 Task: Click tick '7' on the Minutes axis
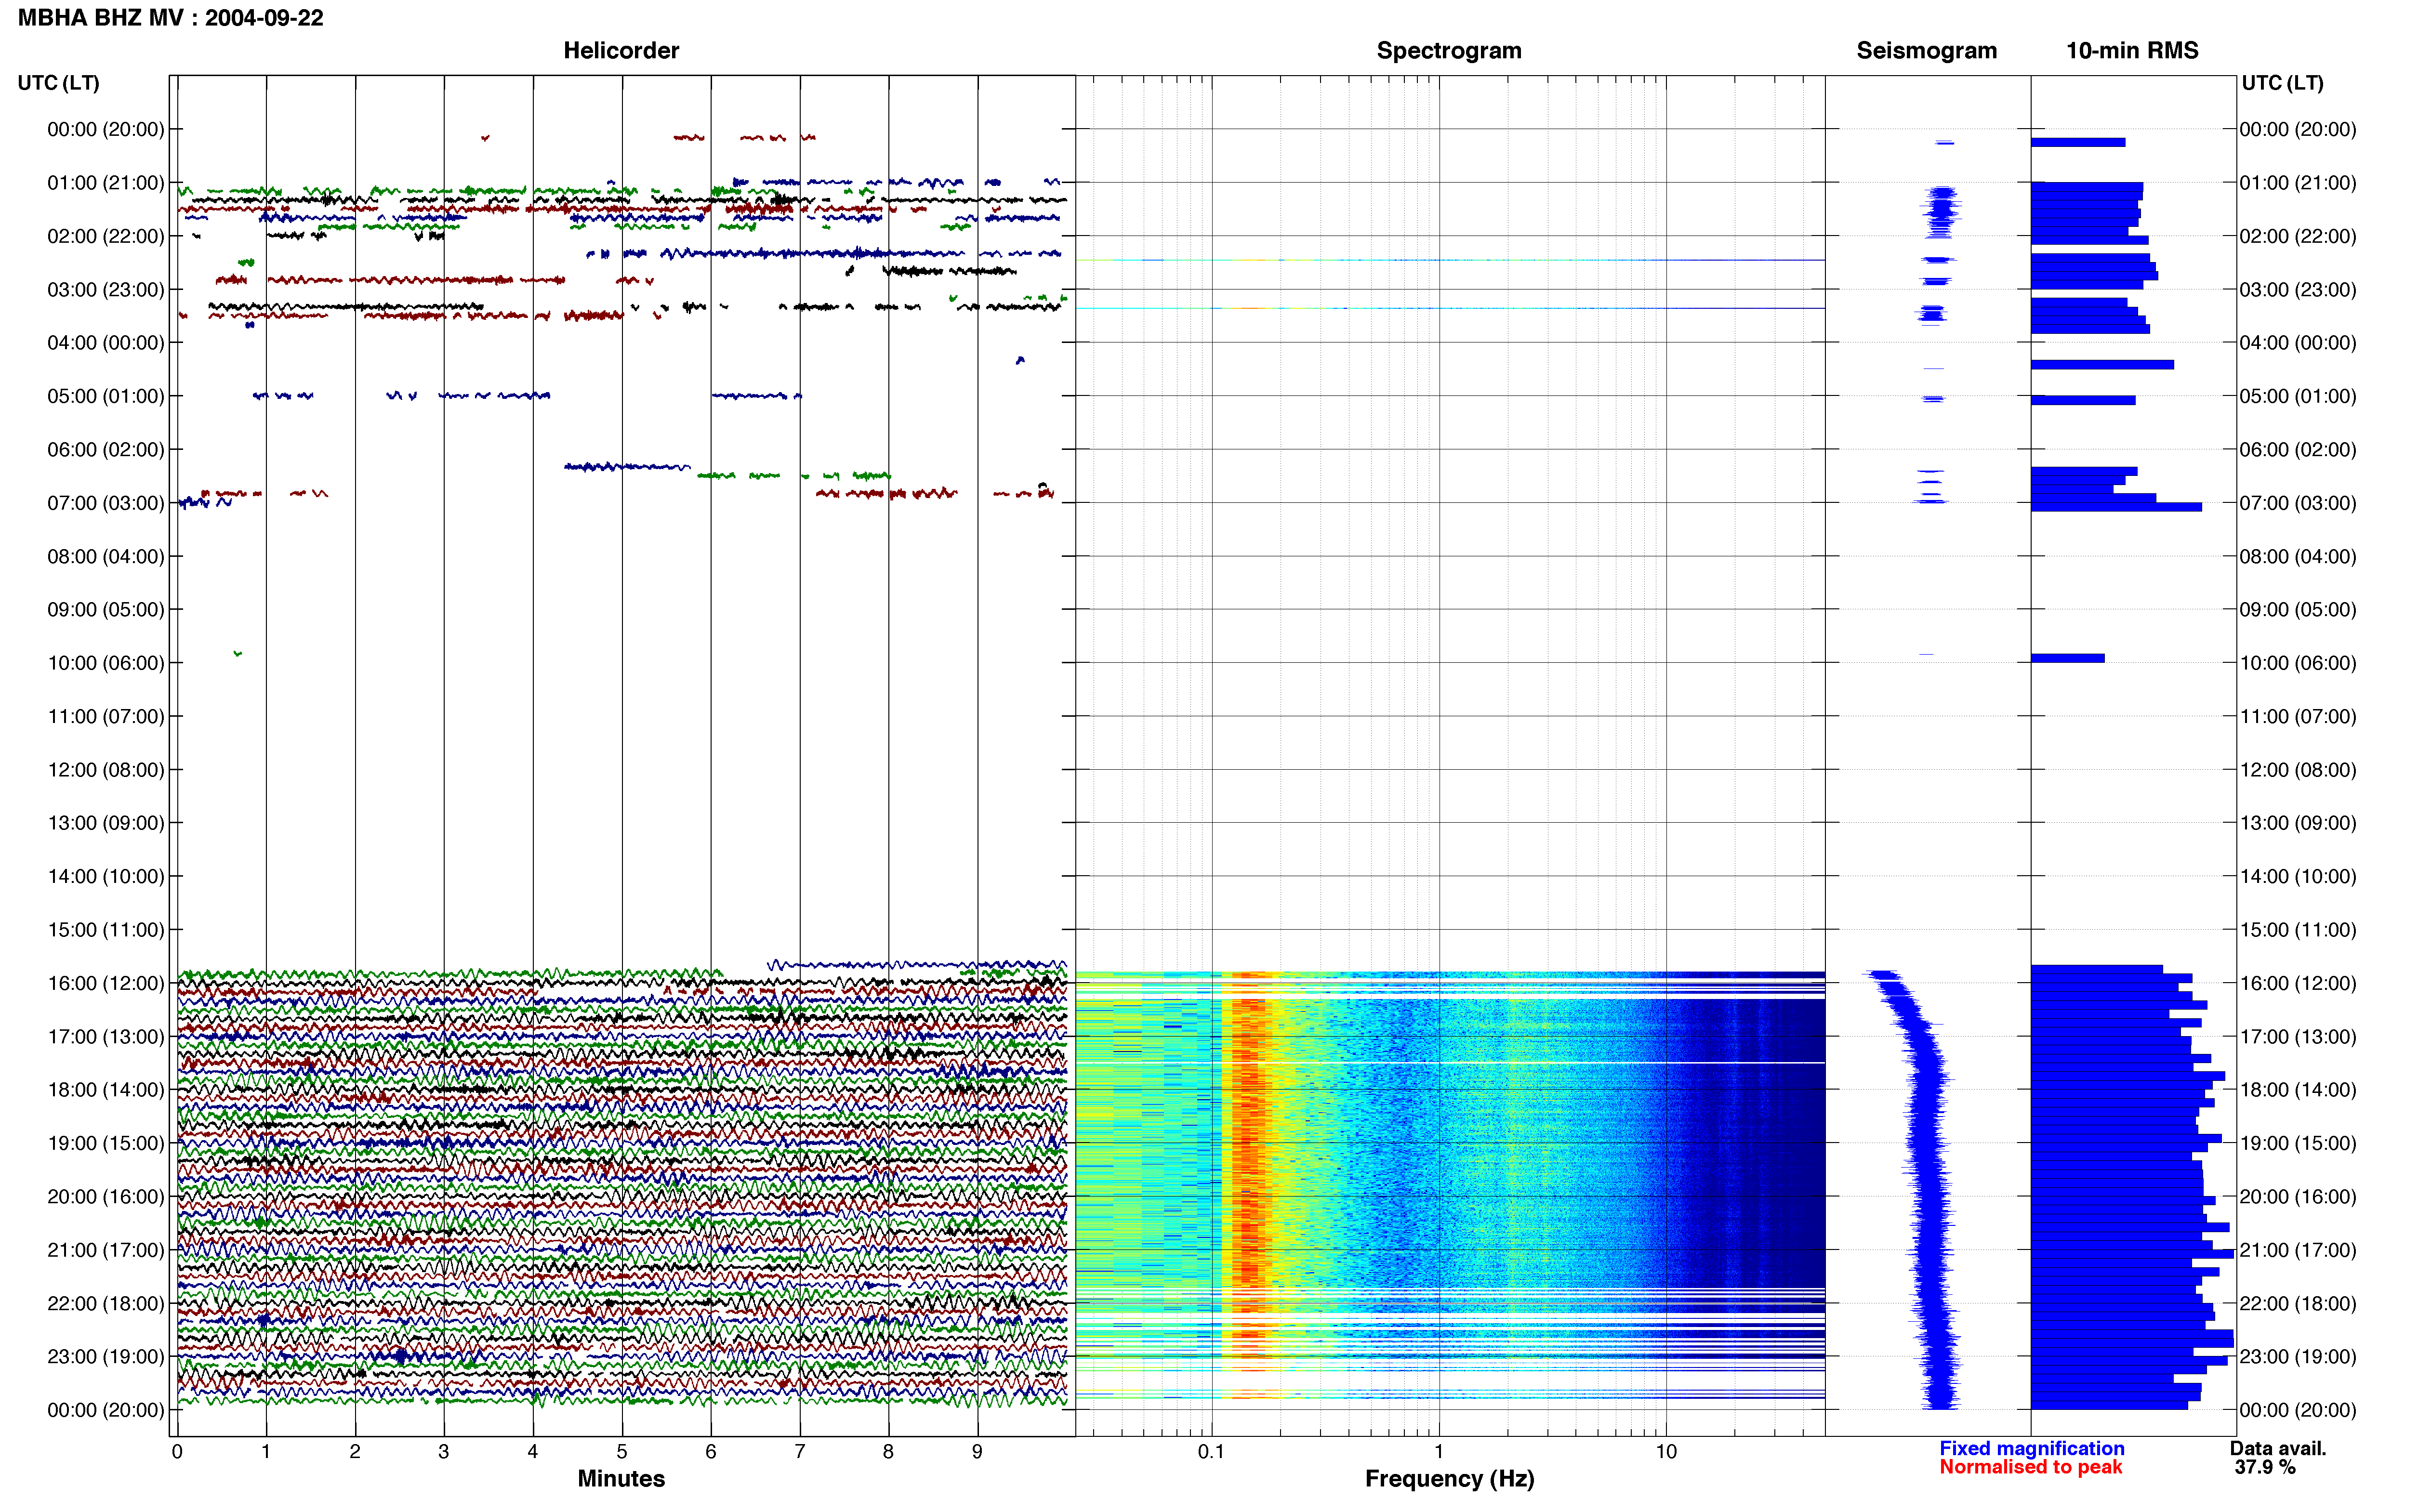click(x=800, y=1452)
